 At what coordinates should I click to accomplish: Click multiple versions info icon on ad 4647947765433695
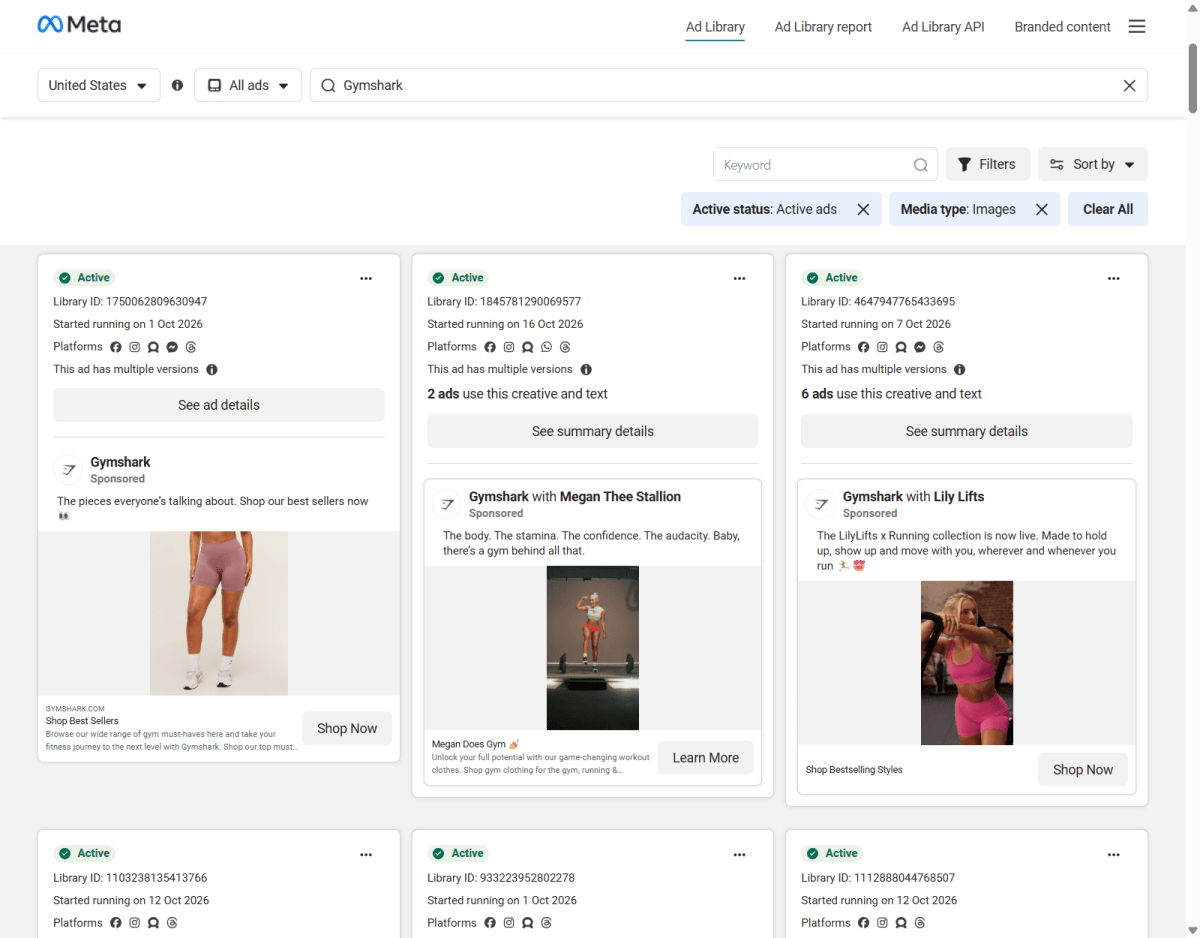pos(960,369)
